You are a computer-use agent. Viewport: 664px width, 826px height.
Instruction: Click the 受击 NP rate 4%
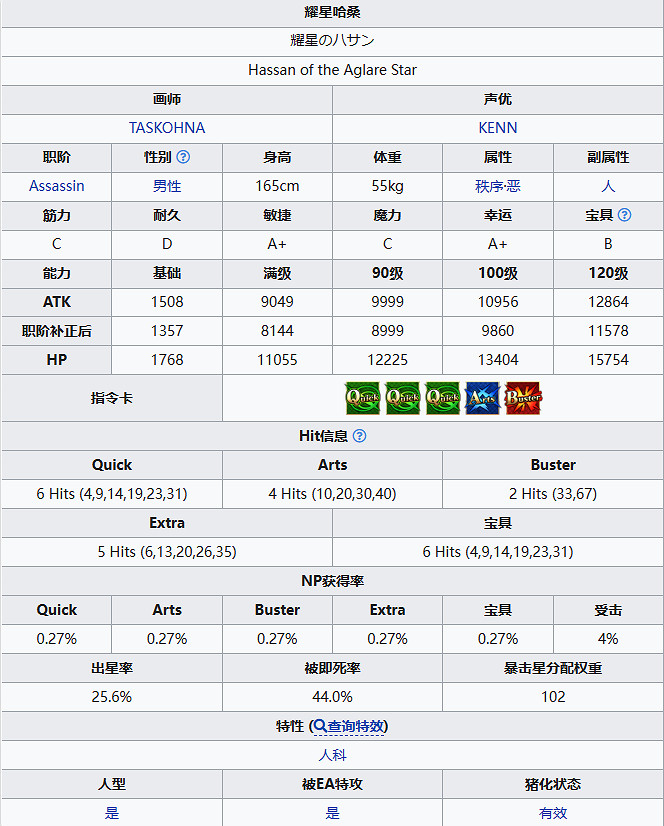608,639
